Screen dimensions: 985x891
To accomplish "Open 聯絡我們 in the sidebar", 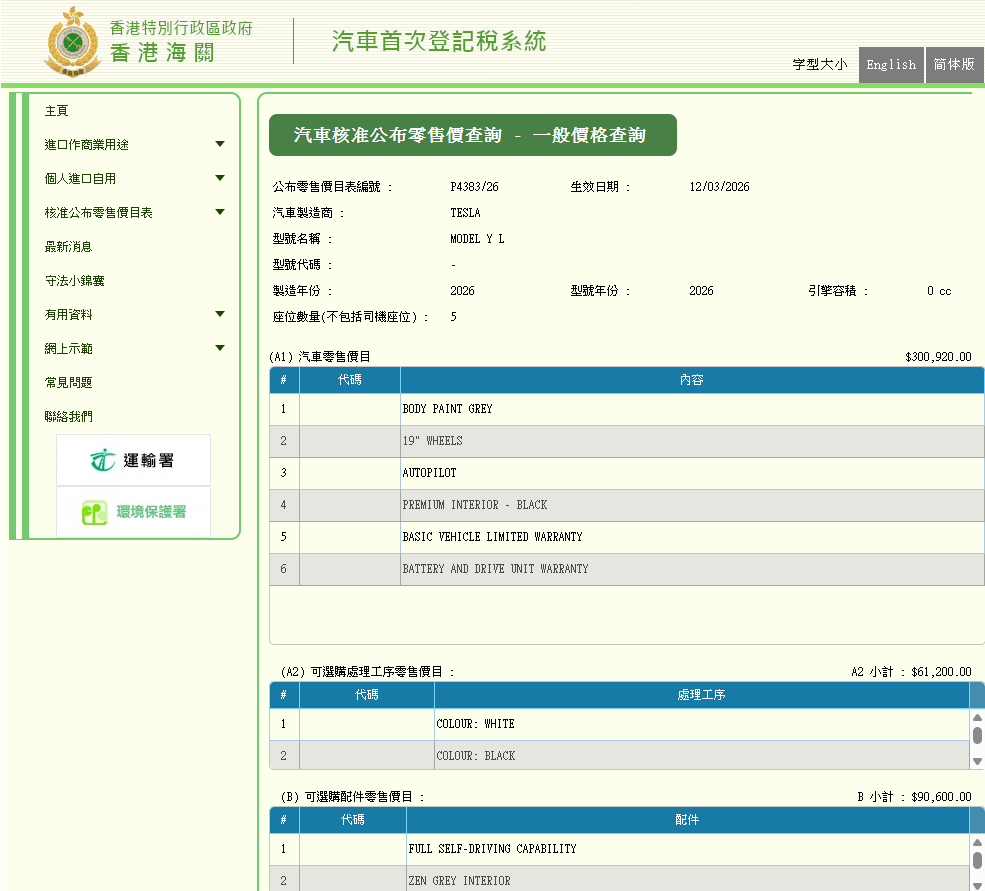I will (68, 417).
